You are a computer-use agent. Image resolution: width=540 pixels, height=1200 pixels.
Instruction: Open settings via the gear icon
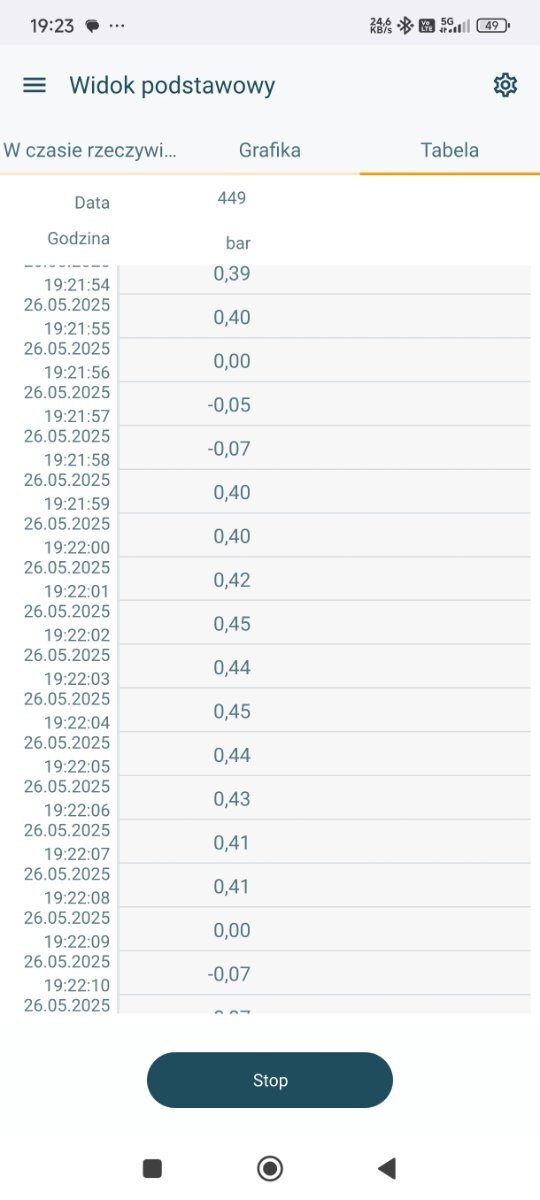click(x=505, y=85)
